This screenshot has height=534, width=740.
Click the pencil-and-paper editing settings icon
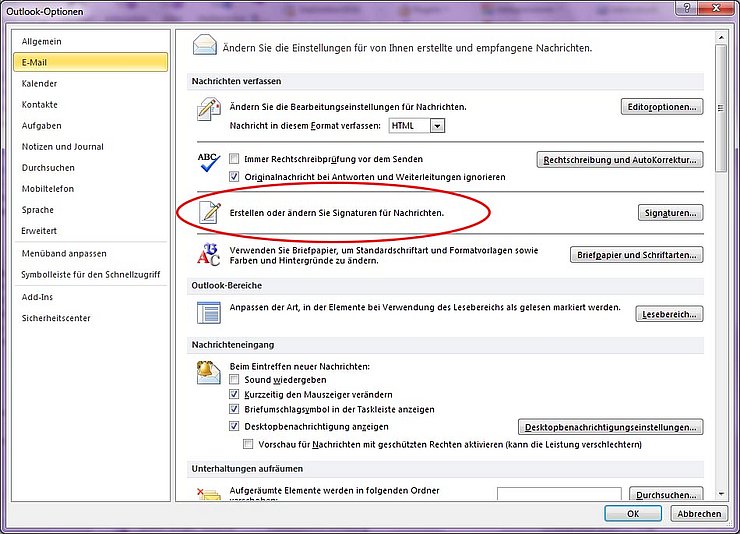click(209, 109)
